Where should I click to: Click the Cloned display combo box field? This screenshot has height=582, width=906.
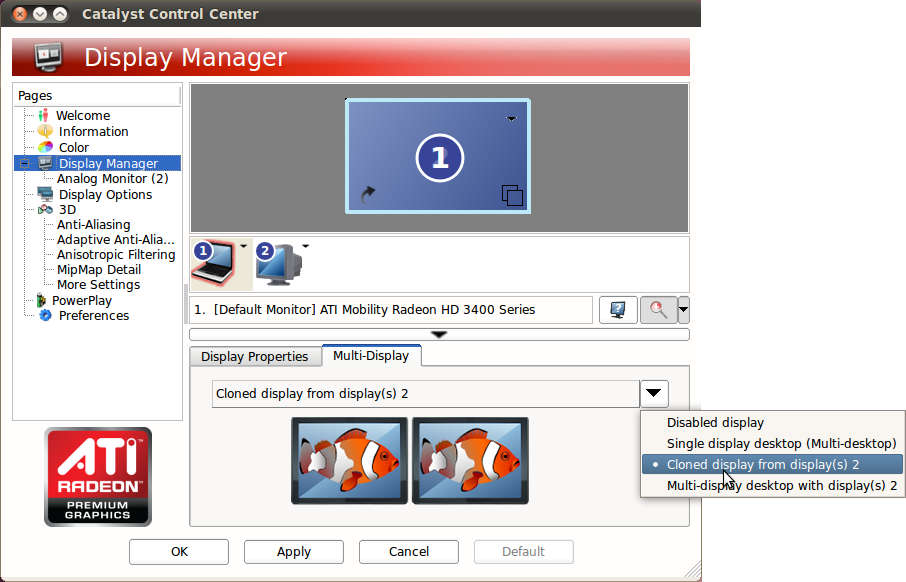point(426,394)
